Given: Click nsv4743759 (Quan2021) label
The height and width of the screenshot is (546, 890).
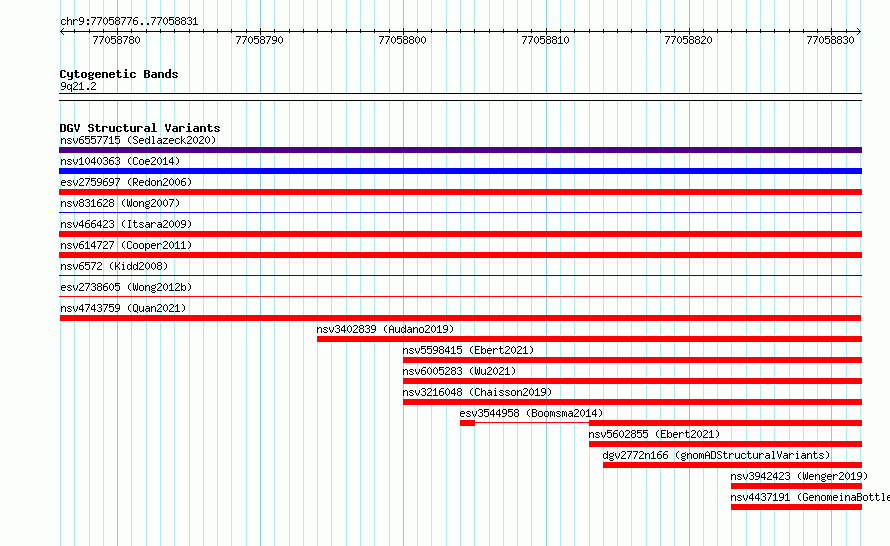Looking at the screenshot, I should pyautogui.click(x=123, y=308).
